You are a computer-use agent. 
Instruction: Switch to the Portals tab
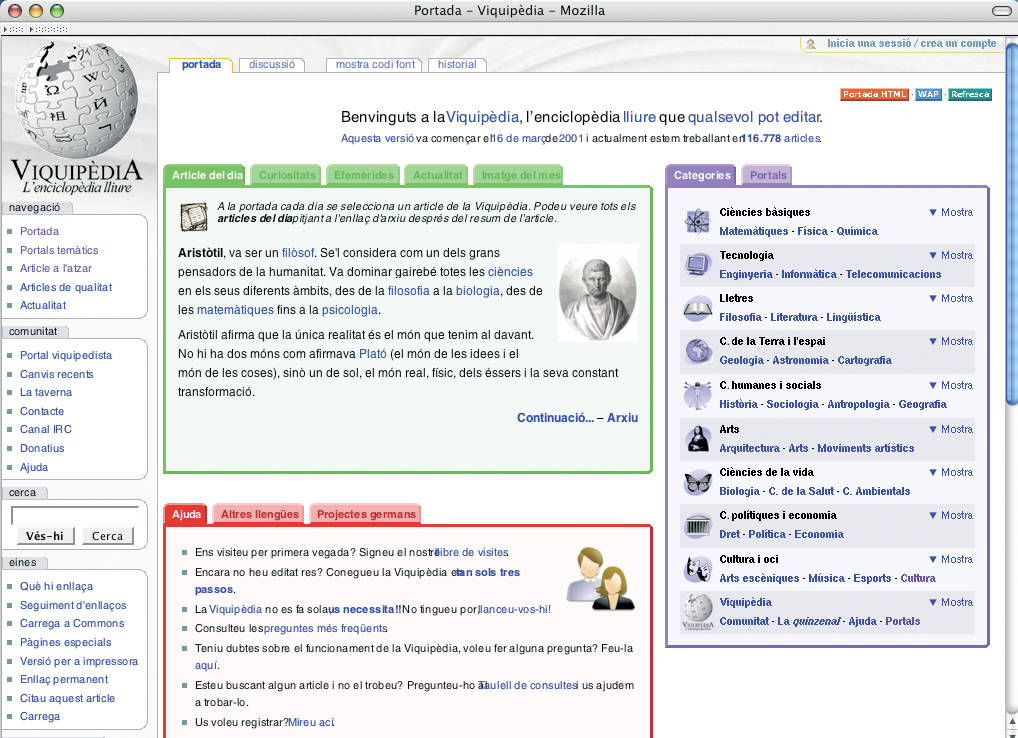768,175
